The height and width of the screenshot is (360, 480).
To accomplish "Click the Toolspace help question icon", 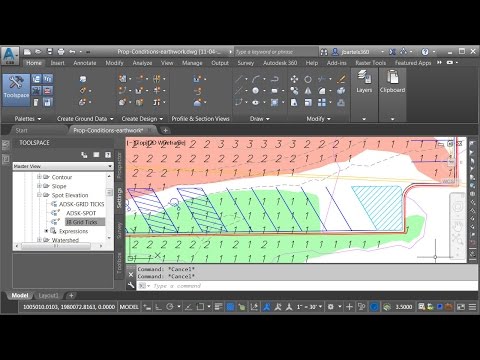I will tap(108, 155).
